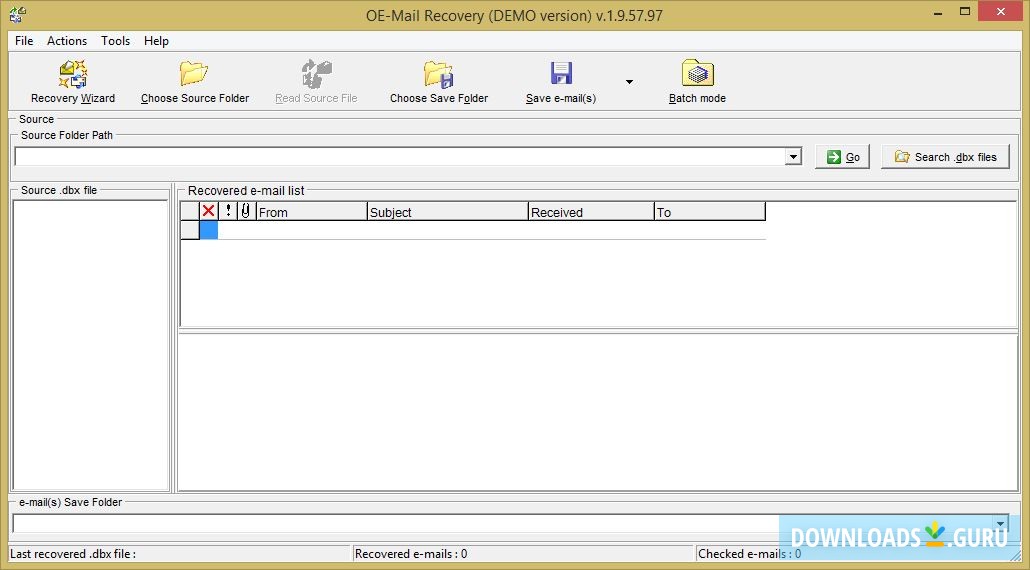Sort by the Subject column header
1030x570 pixels.
coord(448,211)
